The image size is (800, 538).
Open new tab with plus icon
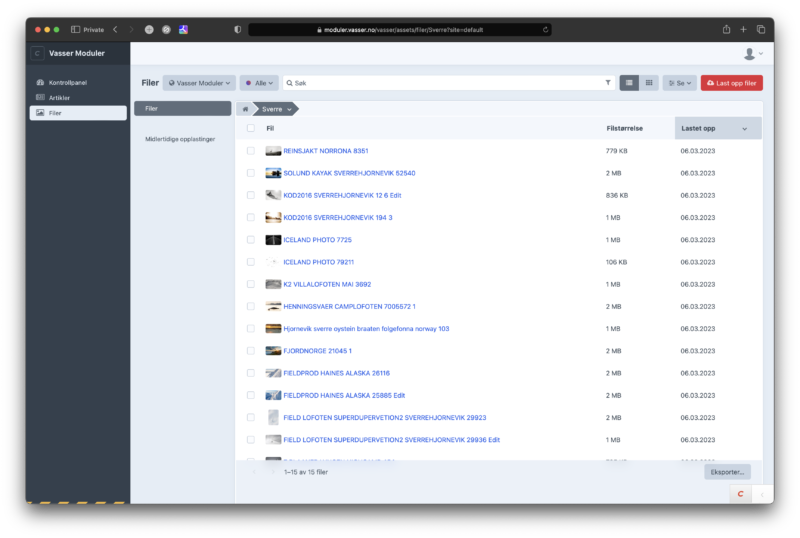pyautogui.click(x=743, y=29)
